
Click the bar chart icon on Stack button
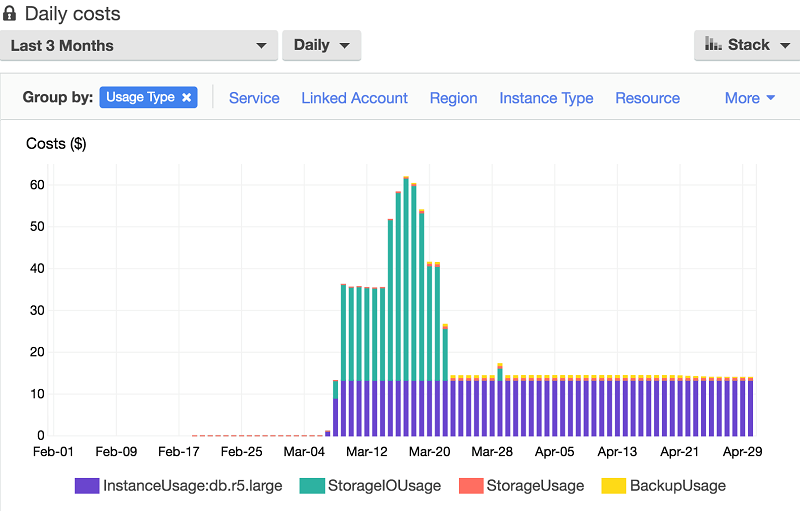[x=713, y=44]
